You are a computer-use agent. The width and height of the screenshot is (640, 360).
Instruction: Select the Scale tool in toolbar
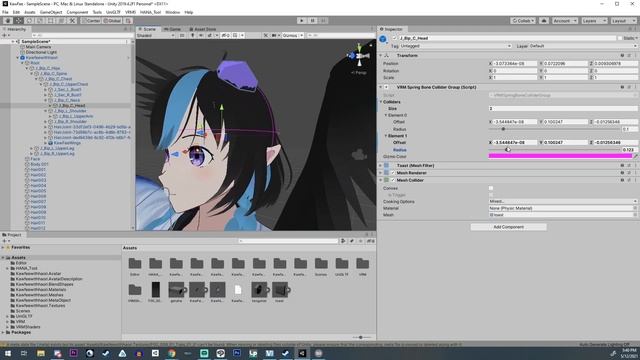pyautogui.click(x=40, y=20)
